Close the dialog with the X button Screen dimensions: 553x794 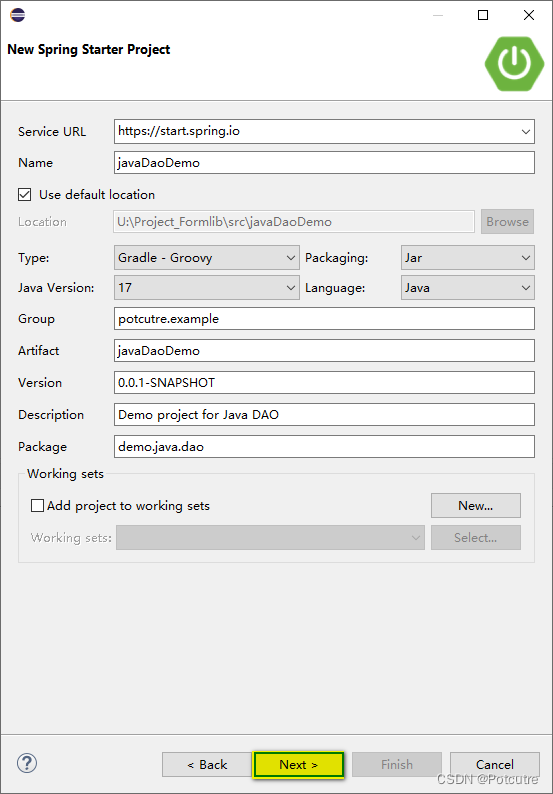[529, 15]
